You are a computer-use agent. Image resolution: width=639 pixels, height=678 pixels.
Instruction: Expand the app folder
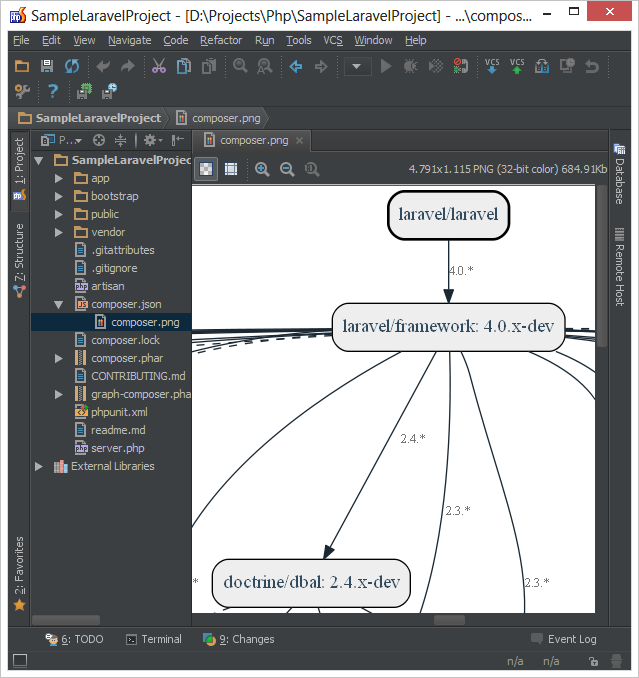(x=59, y=178)
